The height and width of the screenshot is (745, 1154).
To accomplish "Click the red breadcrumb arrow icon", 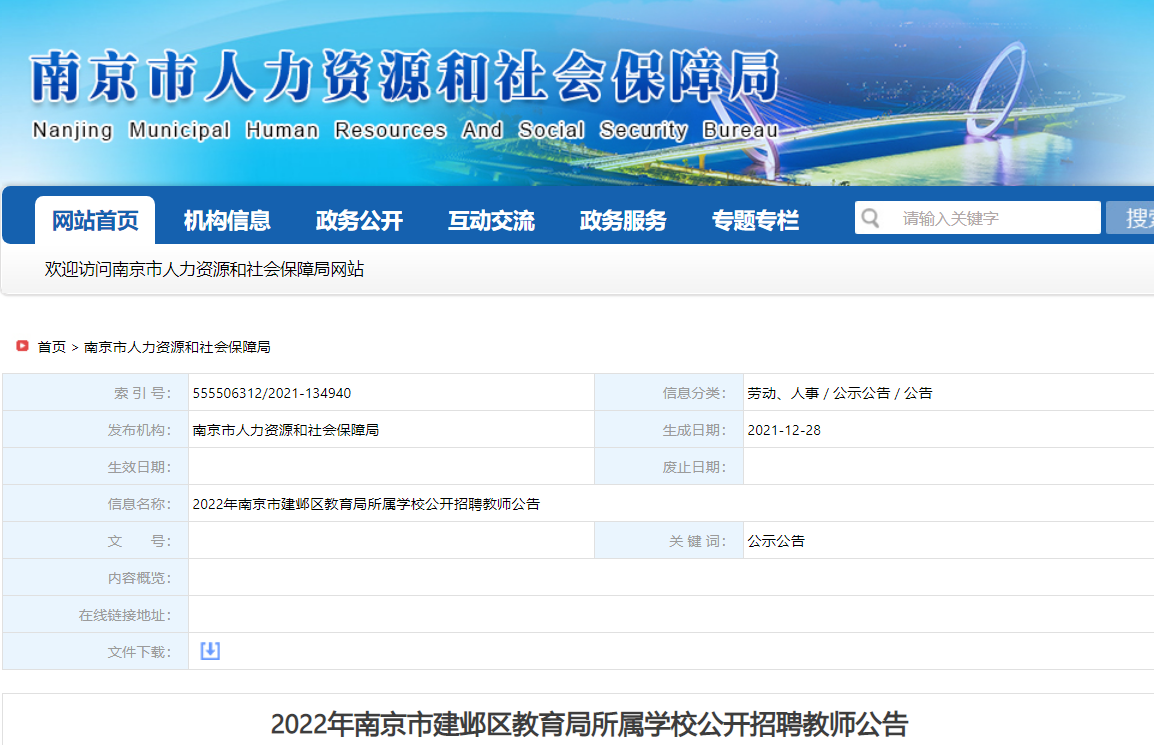I will (23, 345).
